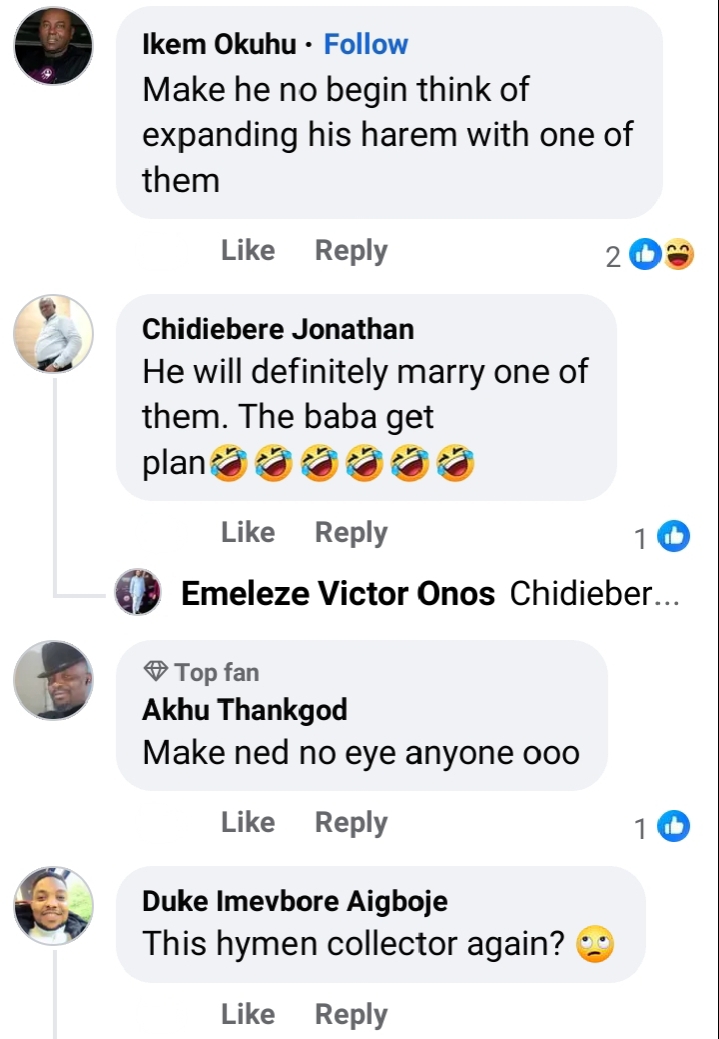The image size is (719, 1039).
Task: Click the laughing reaction icon on Ikem's comment
Action: click(x=679, y=256)
